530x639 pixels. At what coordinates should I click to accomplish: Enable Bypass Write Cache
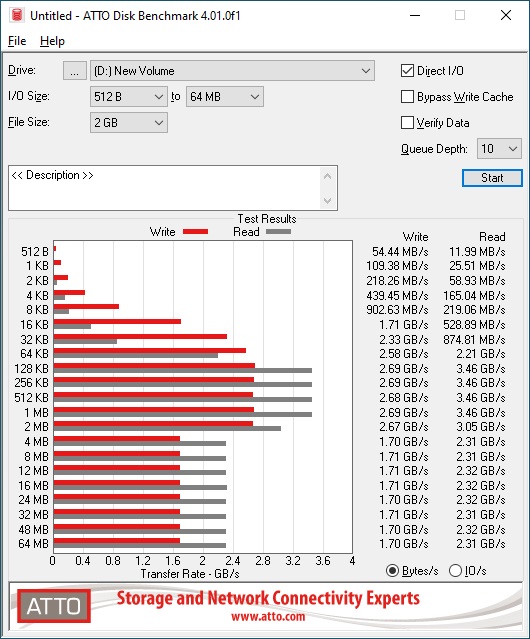coord(407,97)
